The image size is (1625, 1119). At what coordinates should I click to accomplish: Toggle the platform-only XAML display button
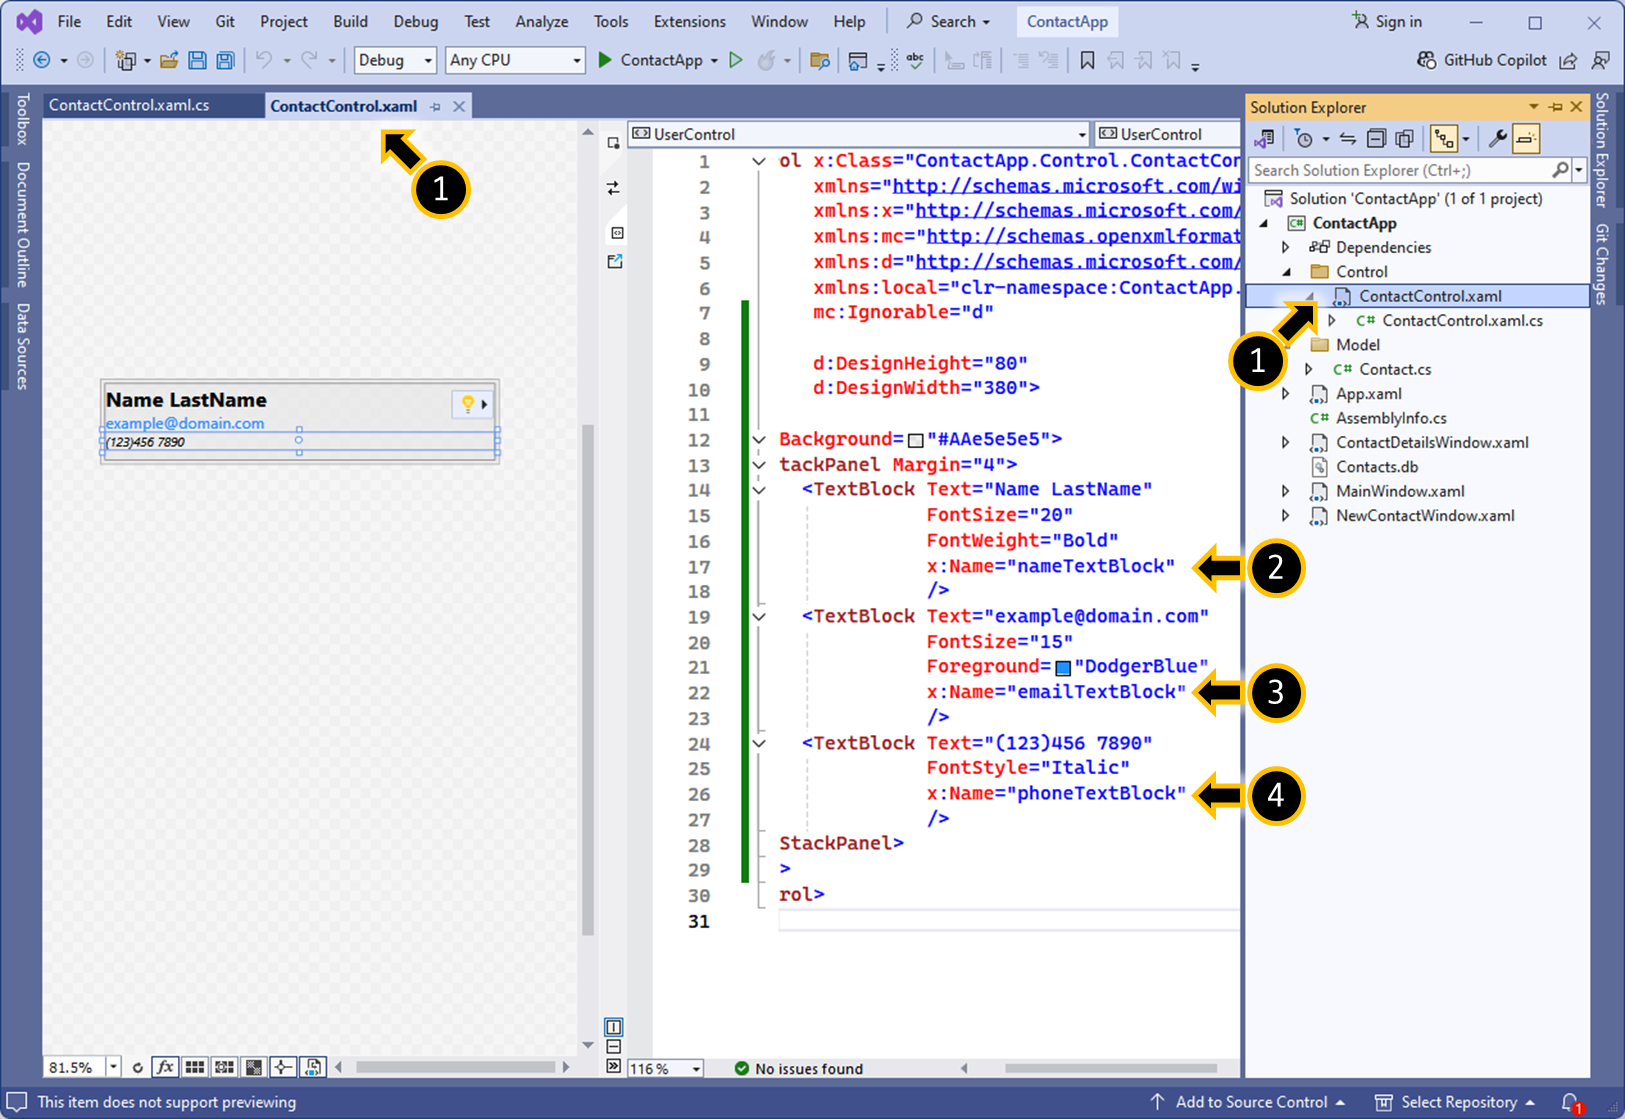pos(313,1067)
